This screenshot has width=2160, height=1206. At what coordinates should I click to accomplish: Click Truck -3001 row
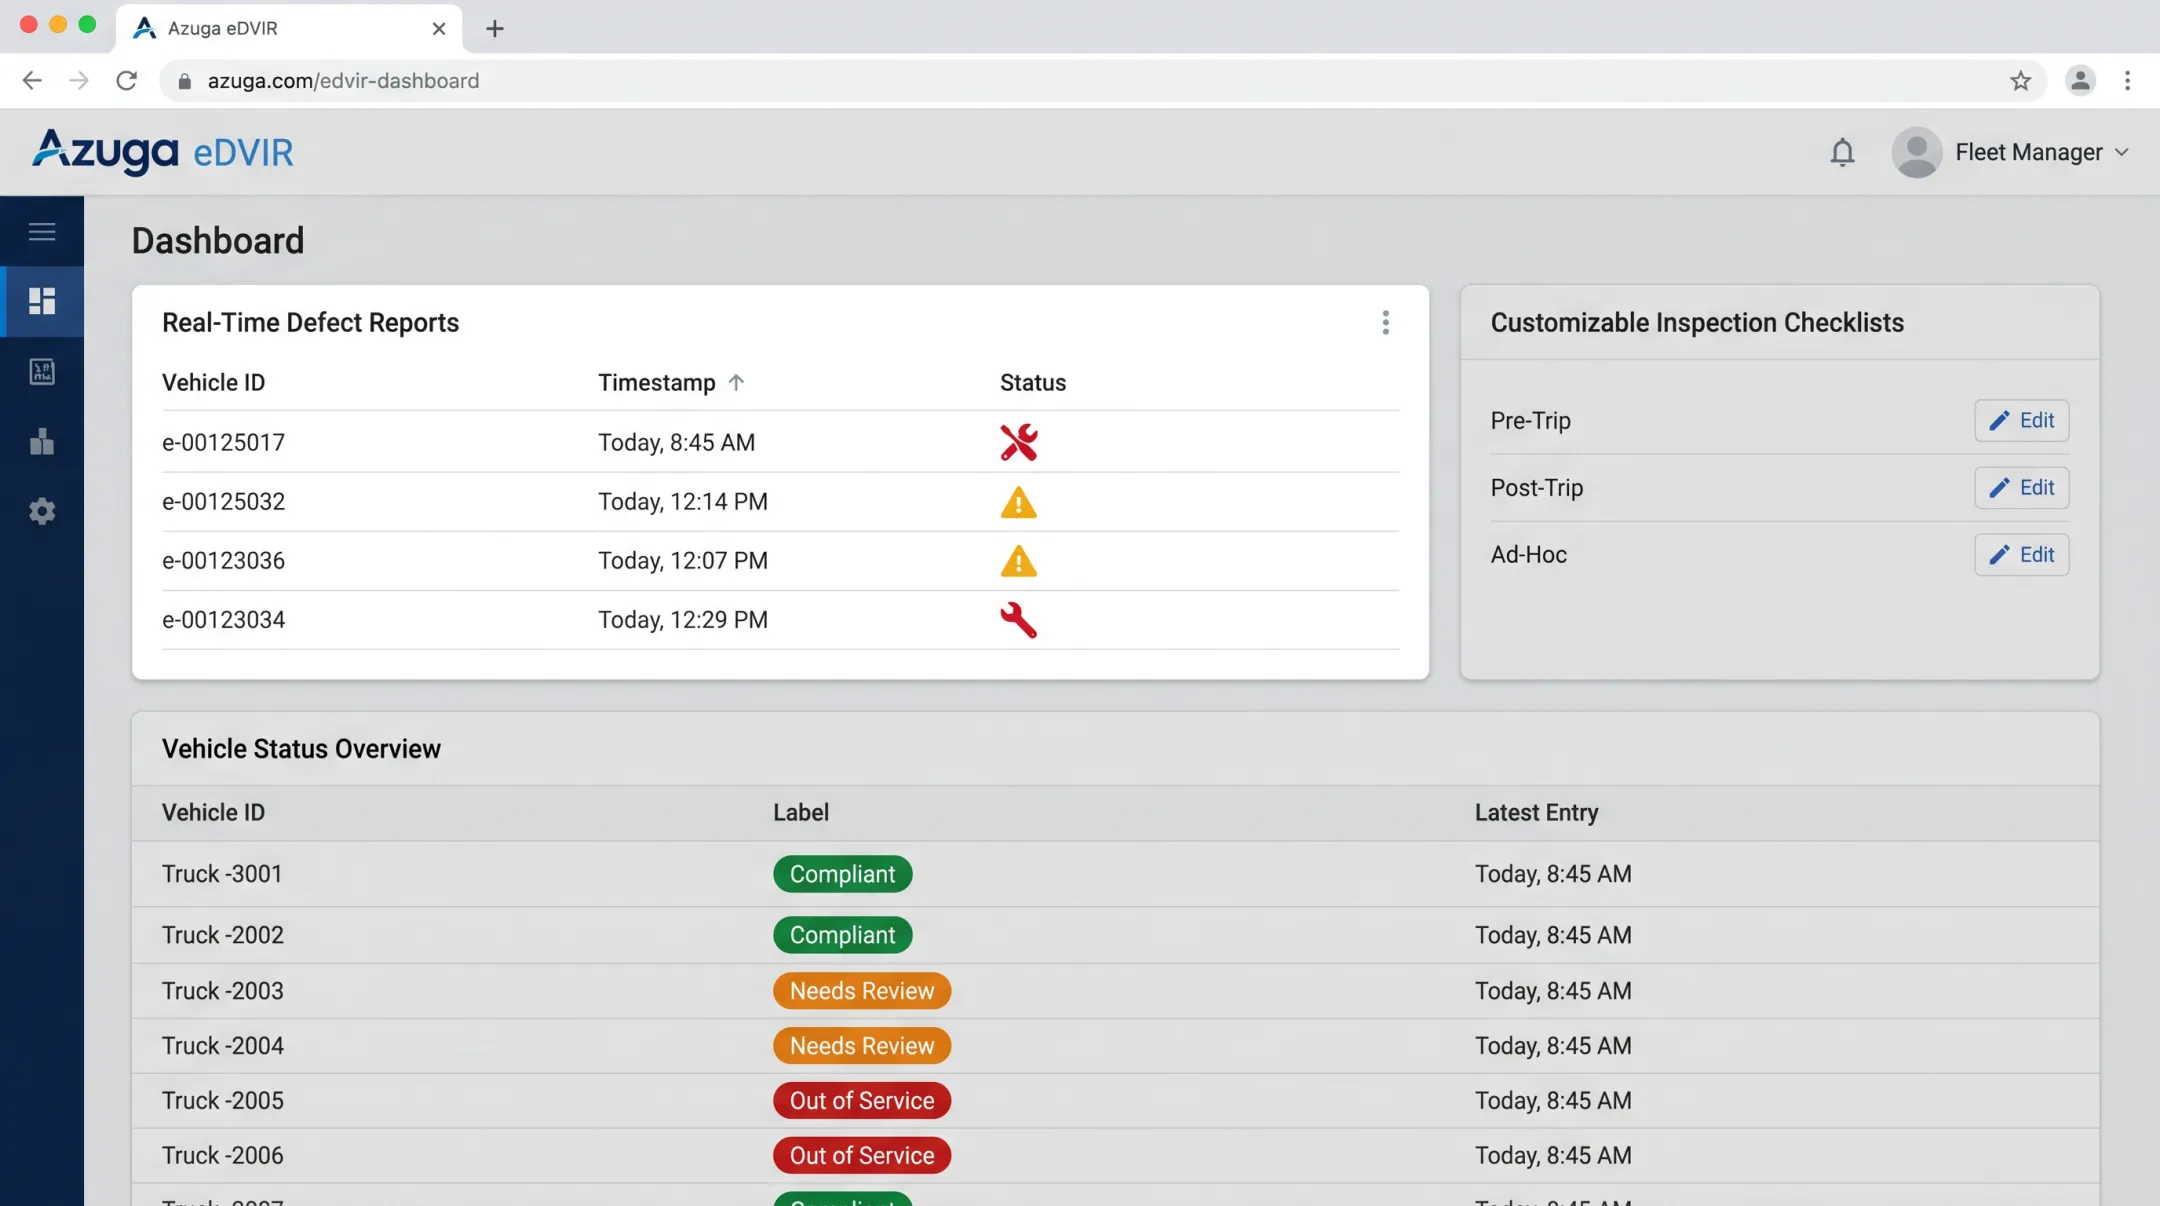(x=1115, y=874)
